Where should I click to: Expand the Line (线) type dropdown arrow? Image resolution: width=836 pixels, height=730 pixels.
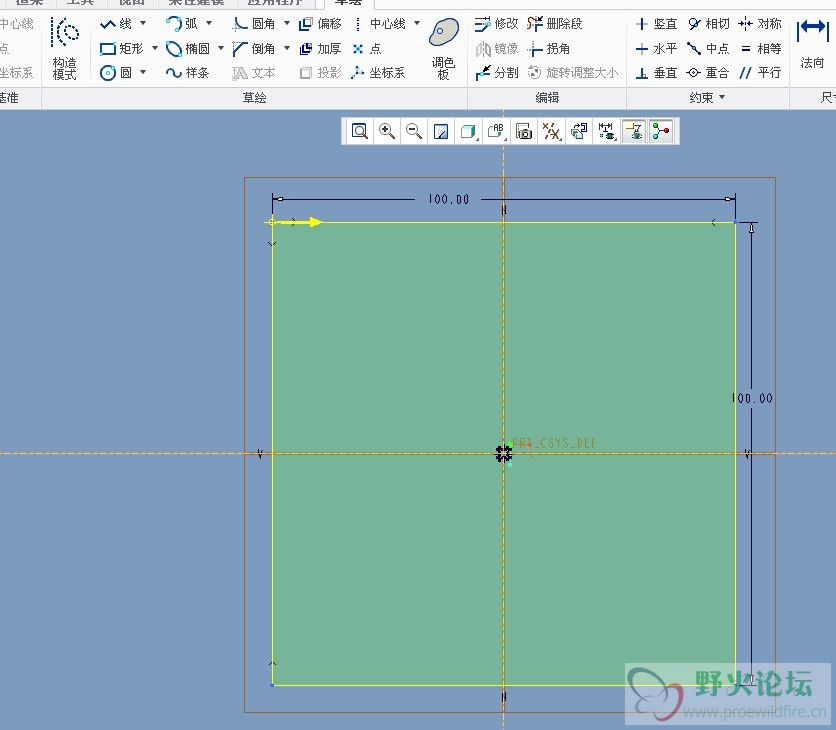coord(143,23)
